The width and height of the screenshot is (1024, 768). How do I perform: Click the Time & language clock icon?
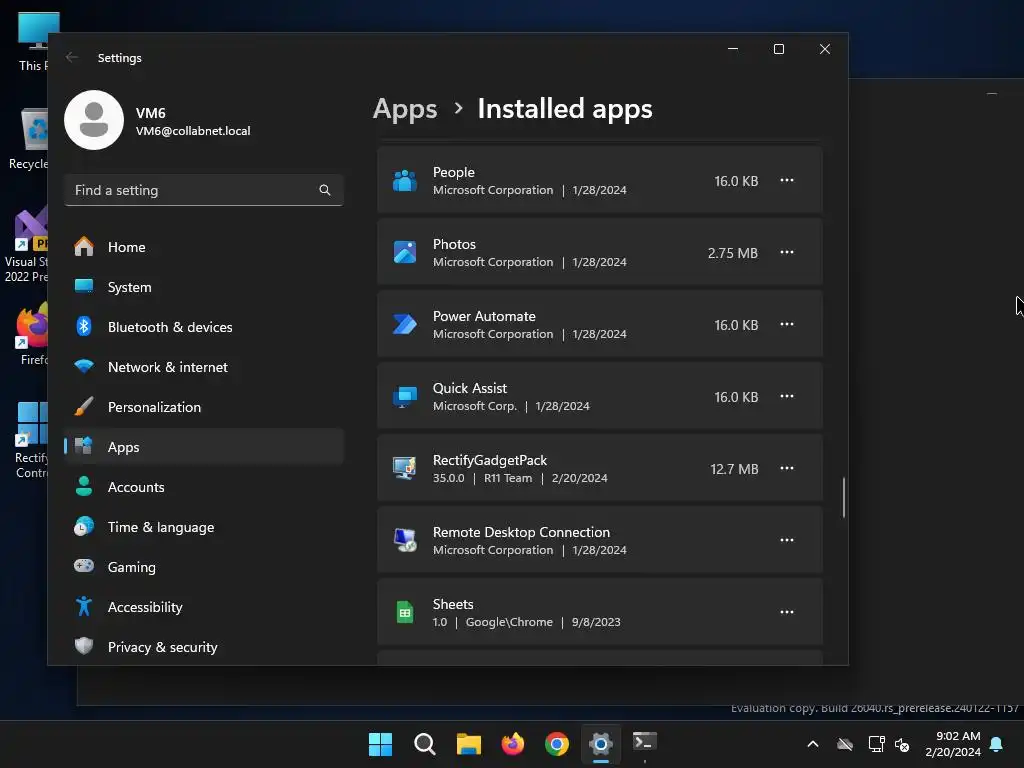coord(84,526)
